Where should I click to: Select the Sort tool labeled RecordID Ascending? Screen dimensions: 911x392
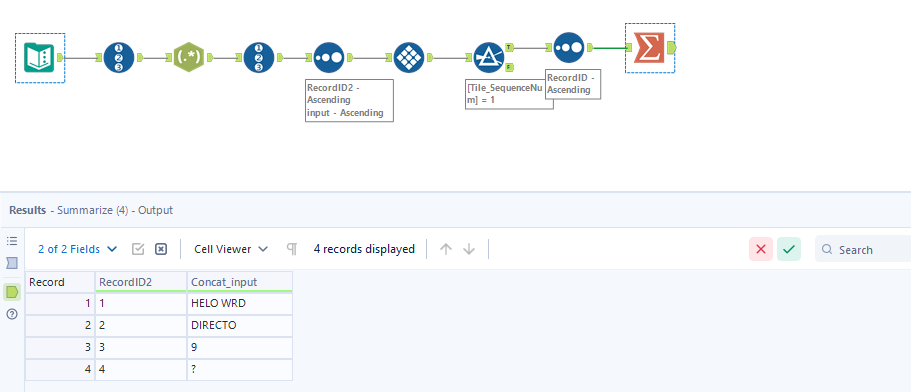(x=569, y=48)
